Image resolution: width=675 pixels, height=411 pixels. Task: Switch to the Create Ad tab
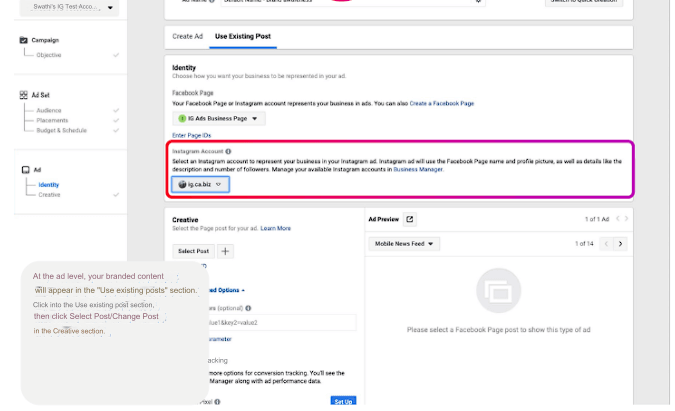187,37
